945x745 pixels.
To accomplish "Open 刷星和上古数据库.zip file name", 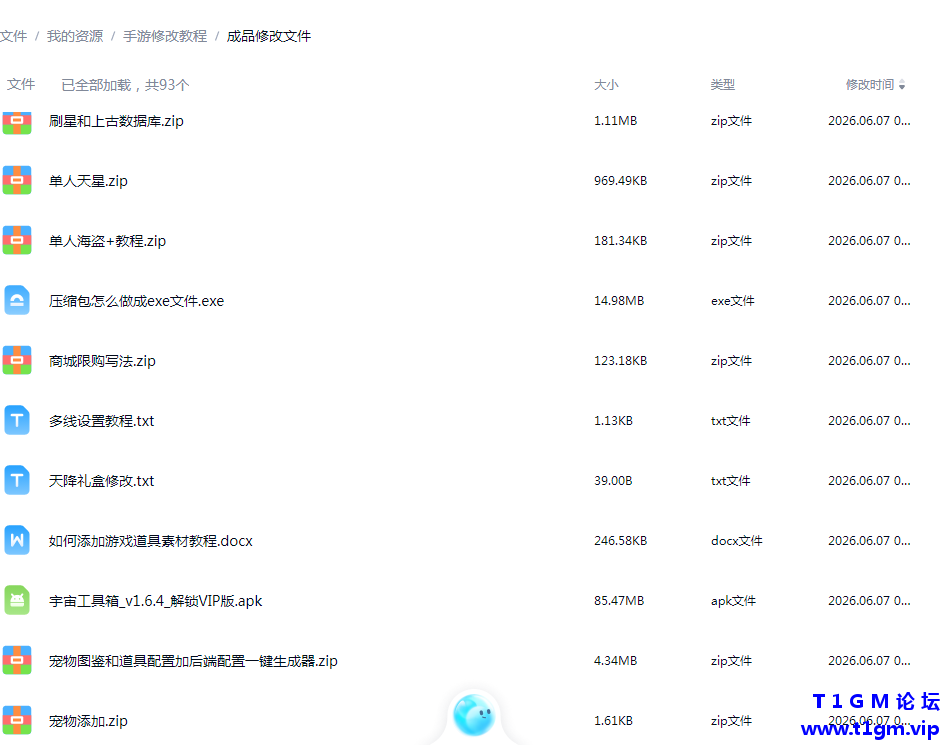I will tap(116, 121).
